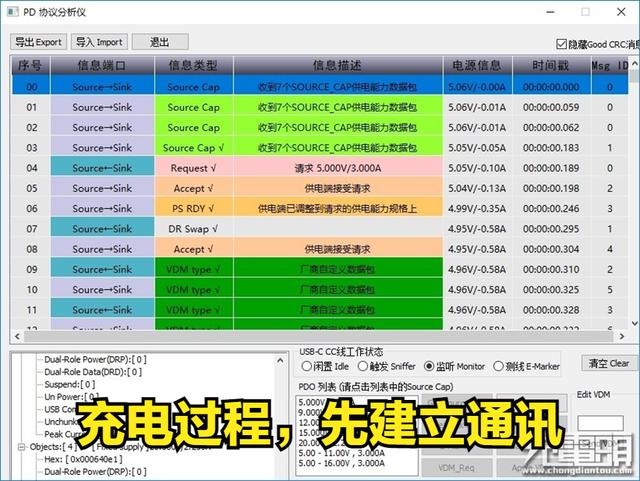The height and width of the screenshot is (481, 640).
Task: Toggle the 隐藏Good CRC消息 checkbox
Action: [562, 44]
